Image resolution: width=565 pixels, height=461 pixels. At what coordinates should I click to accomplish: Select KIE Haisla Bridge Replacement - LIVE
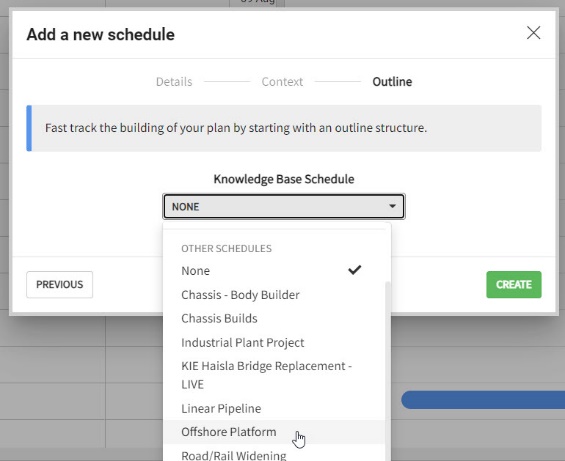274,375
